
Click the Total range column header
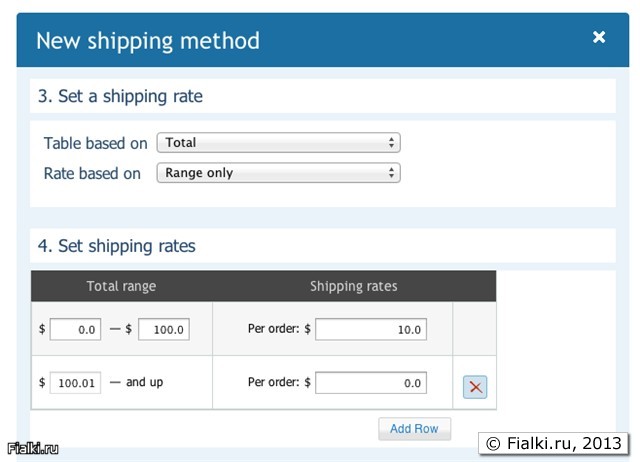pyautogui.click(x=121, y=286)
